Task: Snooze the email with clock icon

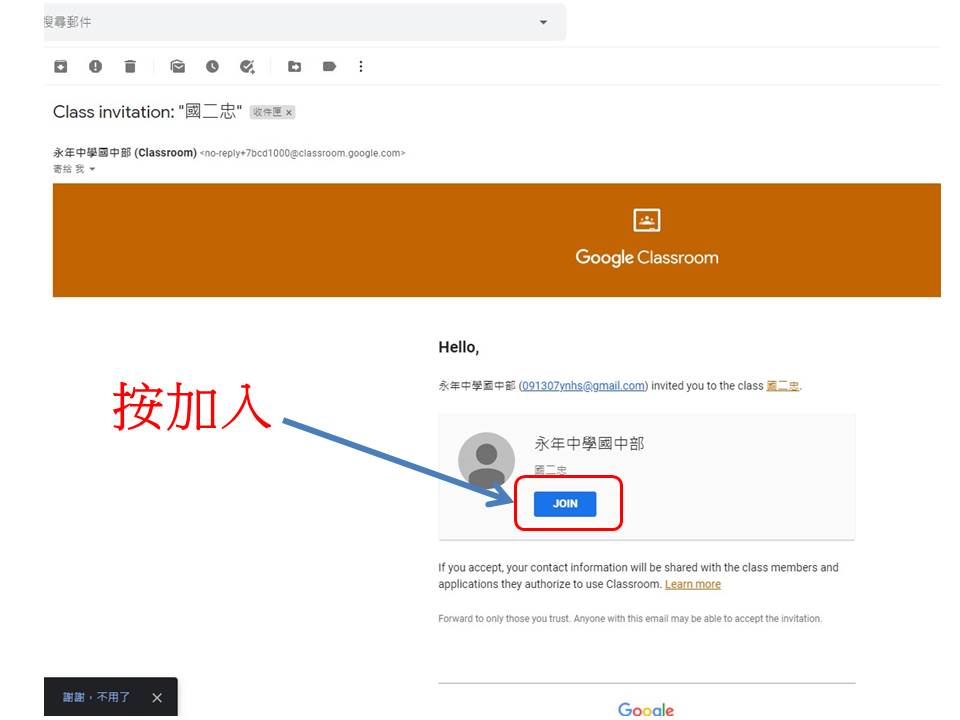Action: (212, 66)
